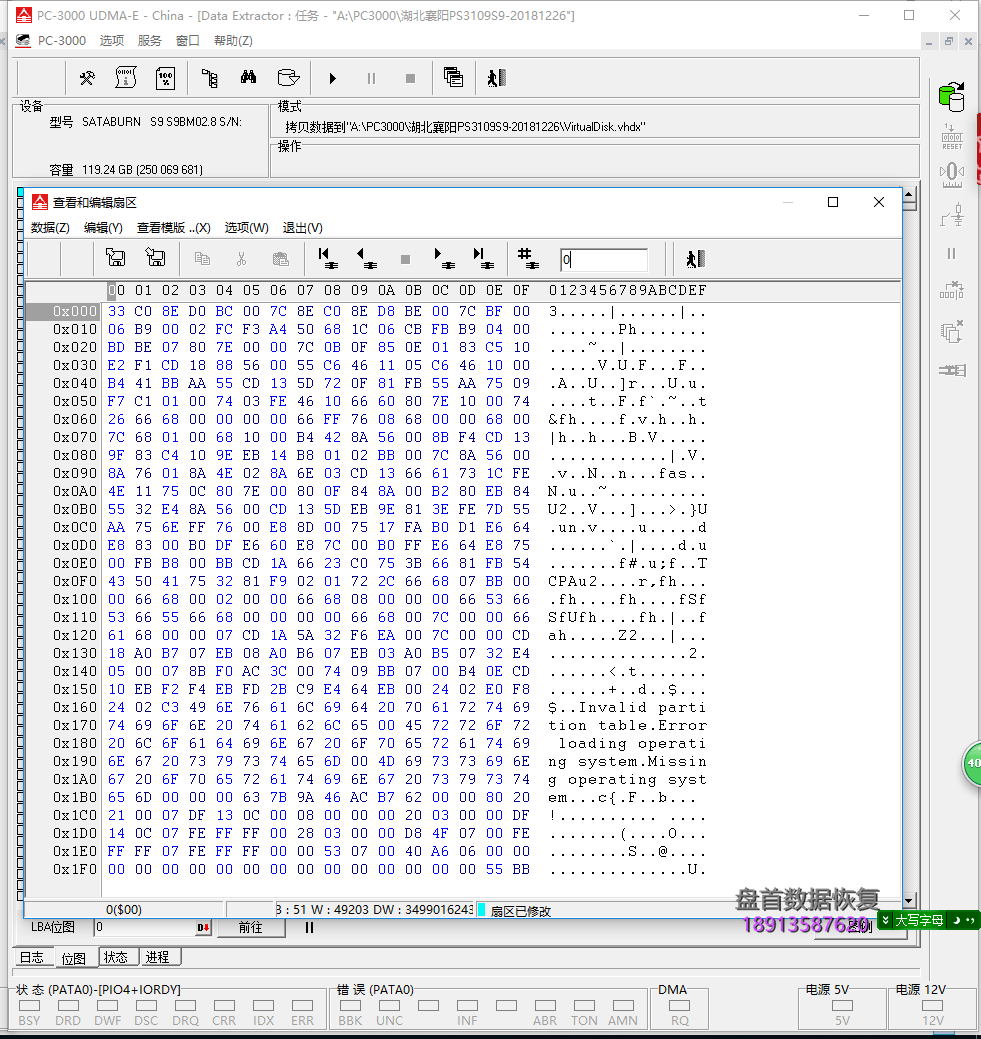Open the 选项 menu in main menu bar
This screenshot has height=1039, width=981.
point(111,40)
